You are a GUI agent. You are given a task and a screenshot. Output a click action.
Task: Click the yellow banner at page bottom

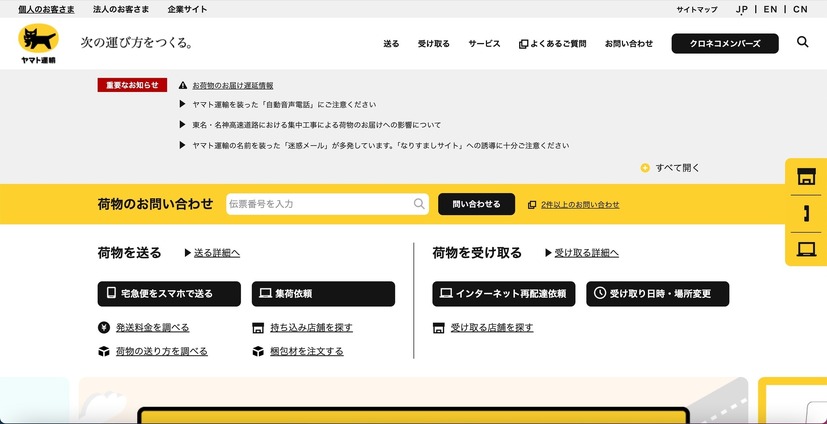[414, 416]
